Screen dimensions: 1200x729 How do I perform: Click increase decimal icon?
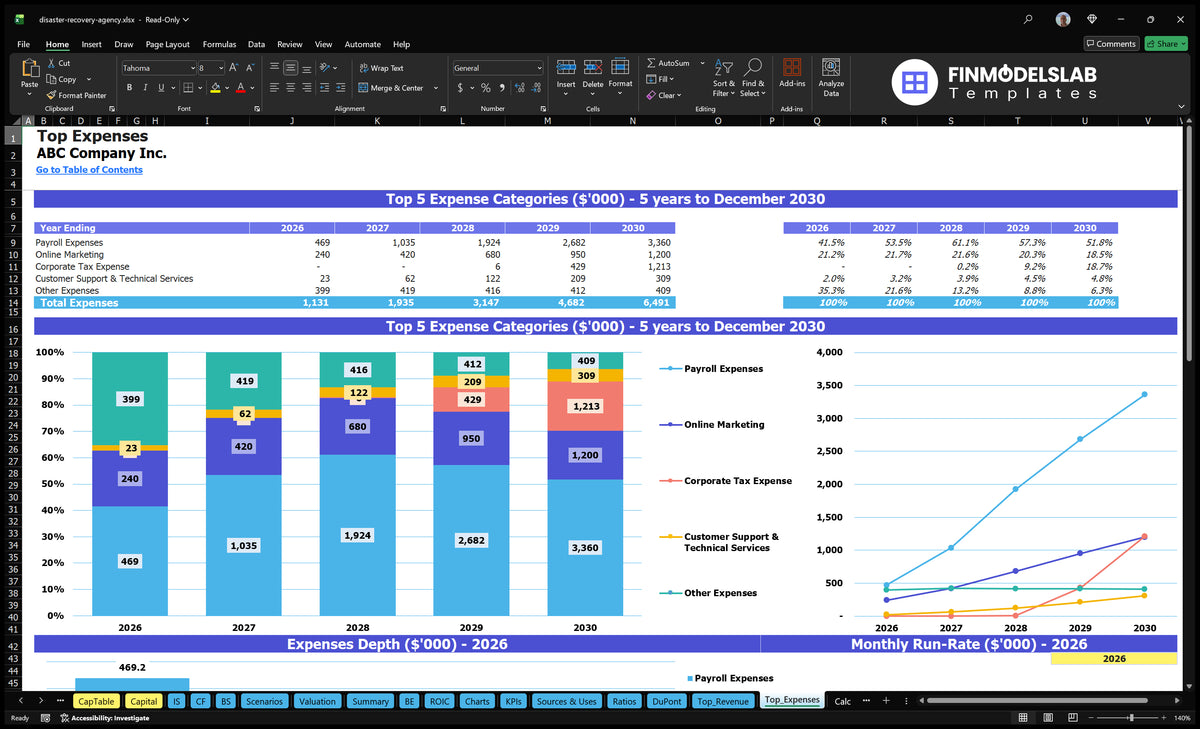click(519, 88)
